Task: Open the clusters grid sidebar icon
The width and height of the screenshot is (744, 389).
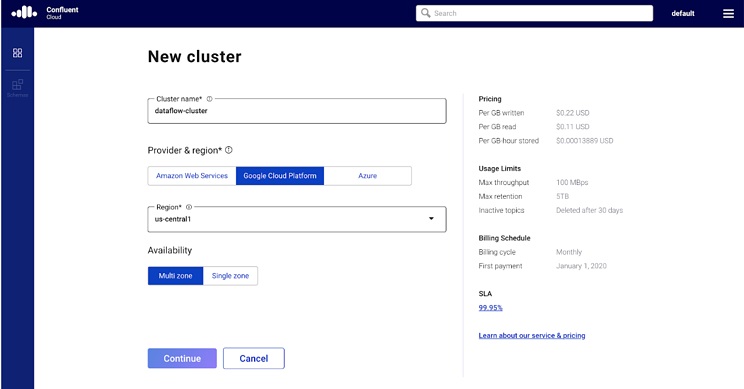Action: [18, 53]
